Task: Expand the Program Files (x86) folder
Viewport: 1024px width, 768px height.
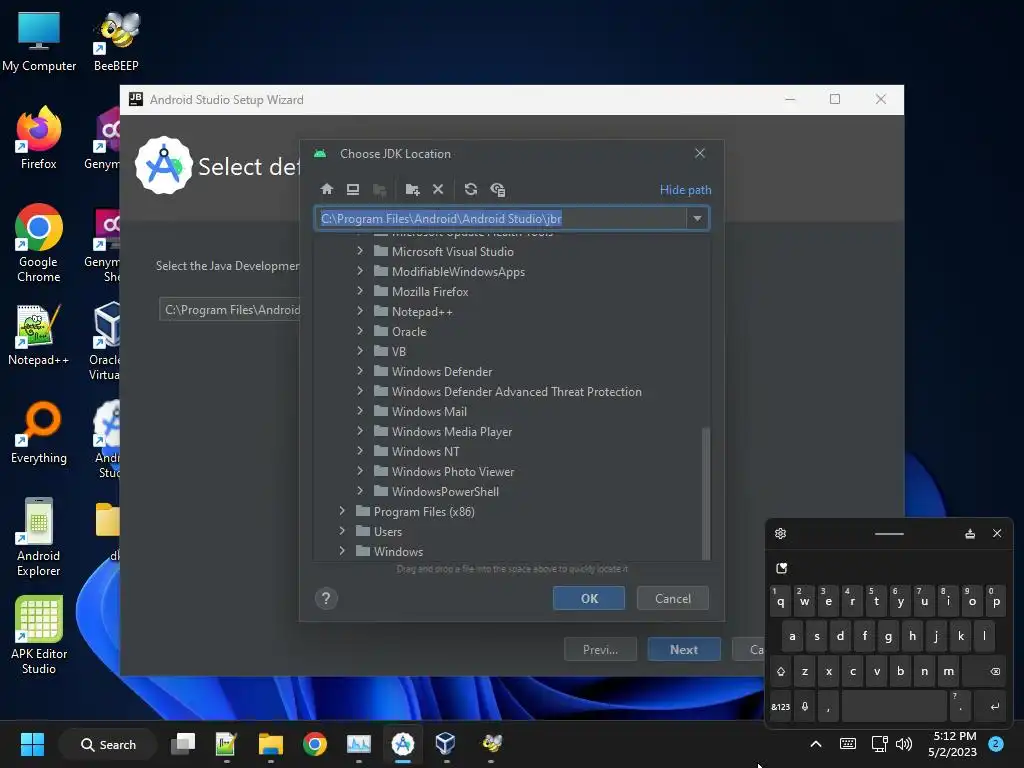Action: [342, 511]
